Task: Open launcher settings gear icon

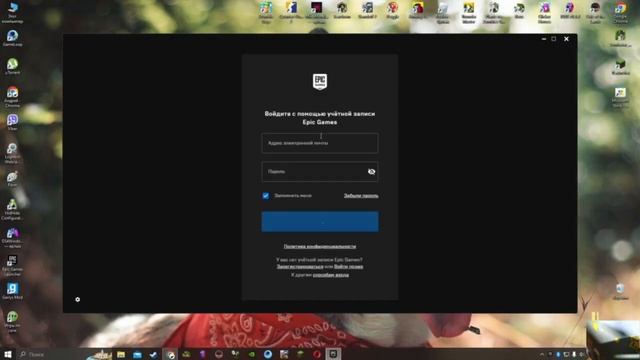Action: pos(78,300)
